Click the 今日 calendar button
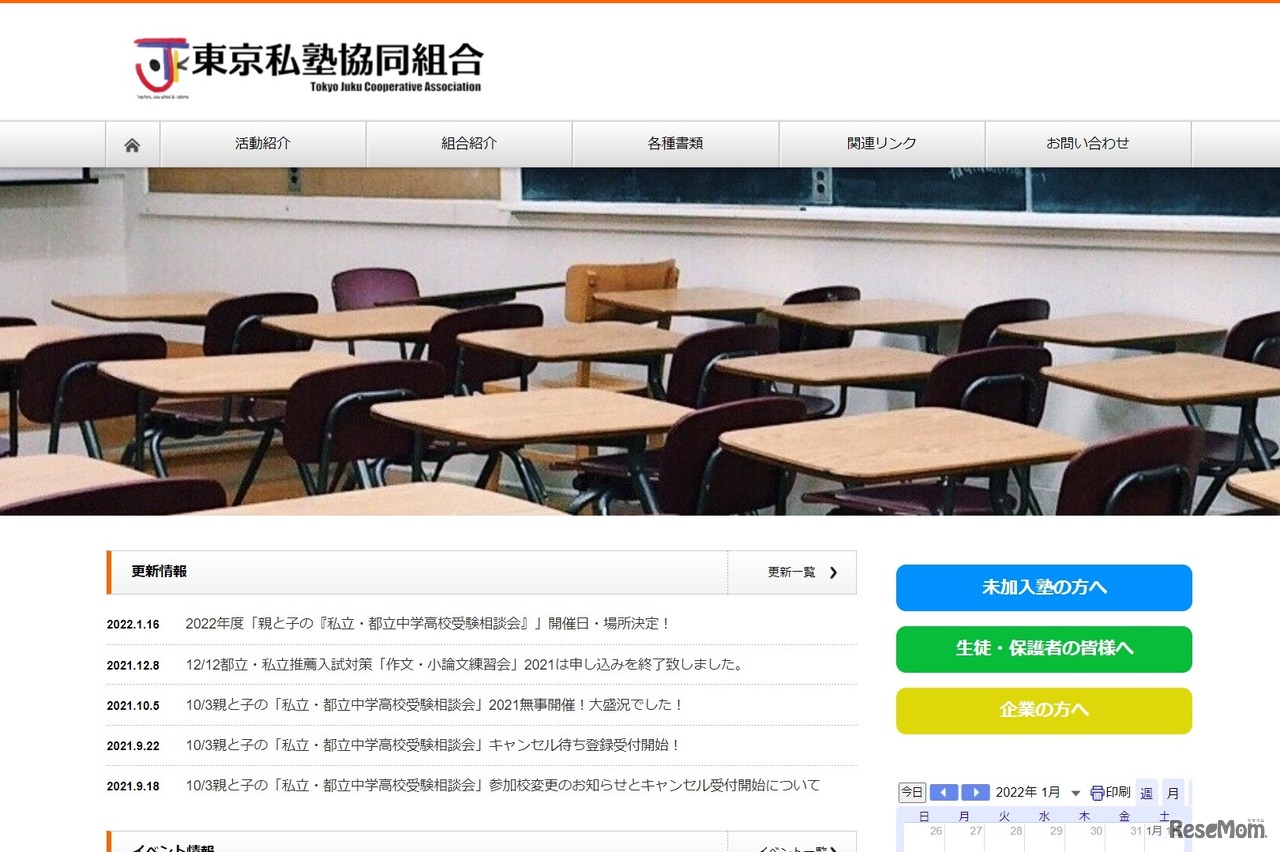Viewport: 1280px width, 852px height. click(912, 793)
